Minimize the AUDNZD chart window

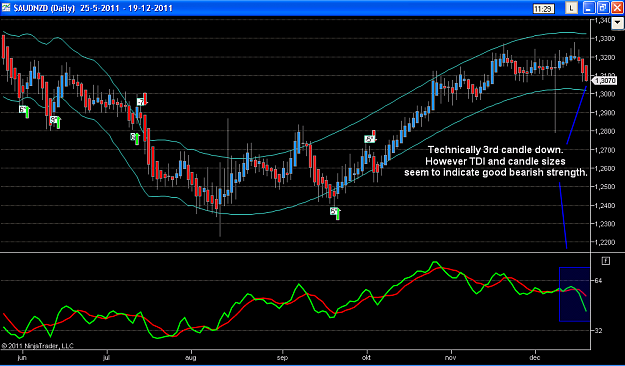pos(590,8)
